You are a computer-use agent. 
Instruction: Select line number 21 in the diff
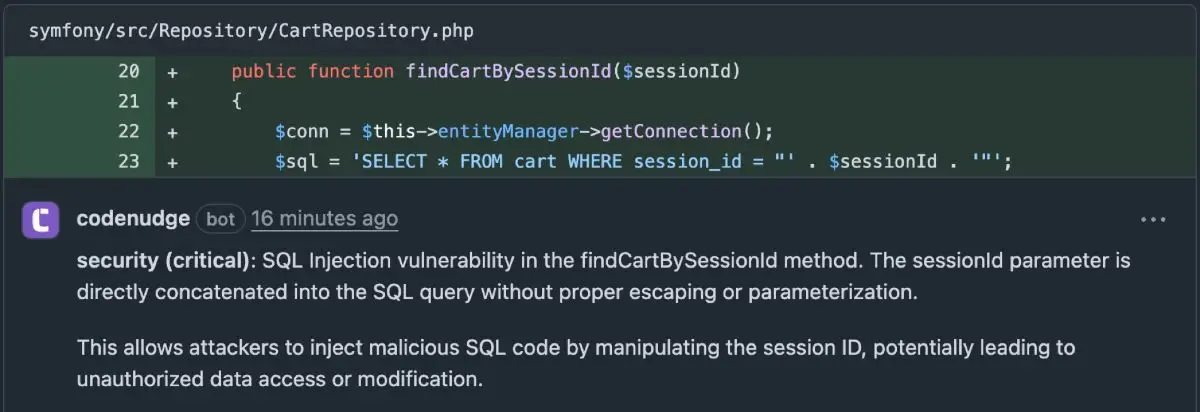tap(128, 101)
